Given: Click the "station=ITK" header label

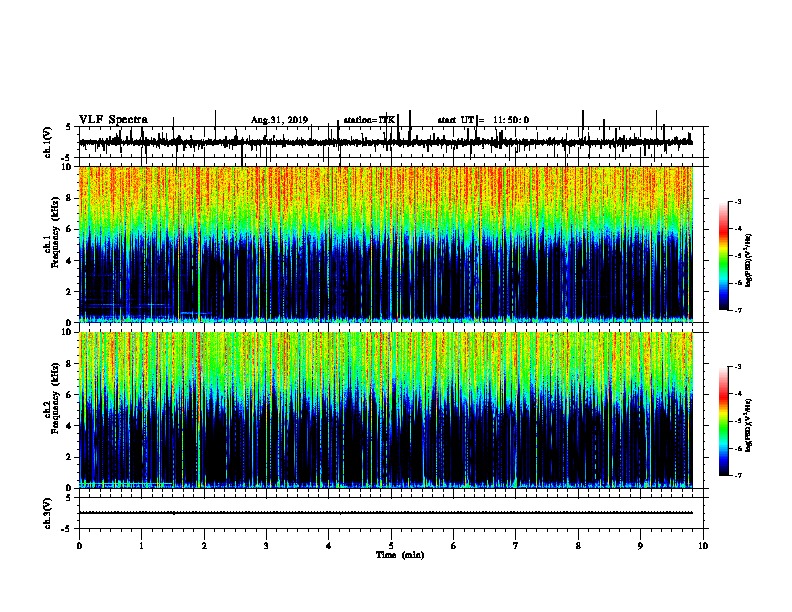Looking at the screenshot, I should (369, 120).
